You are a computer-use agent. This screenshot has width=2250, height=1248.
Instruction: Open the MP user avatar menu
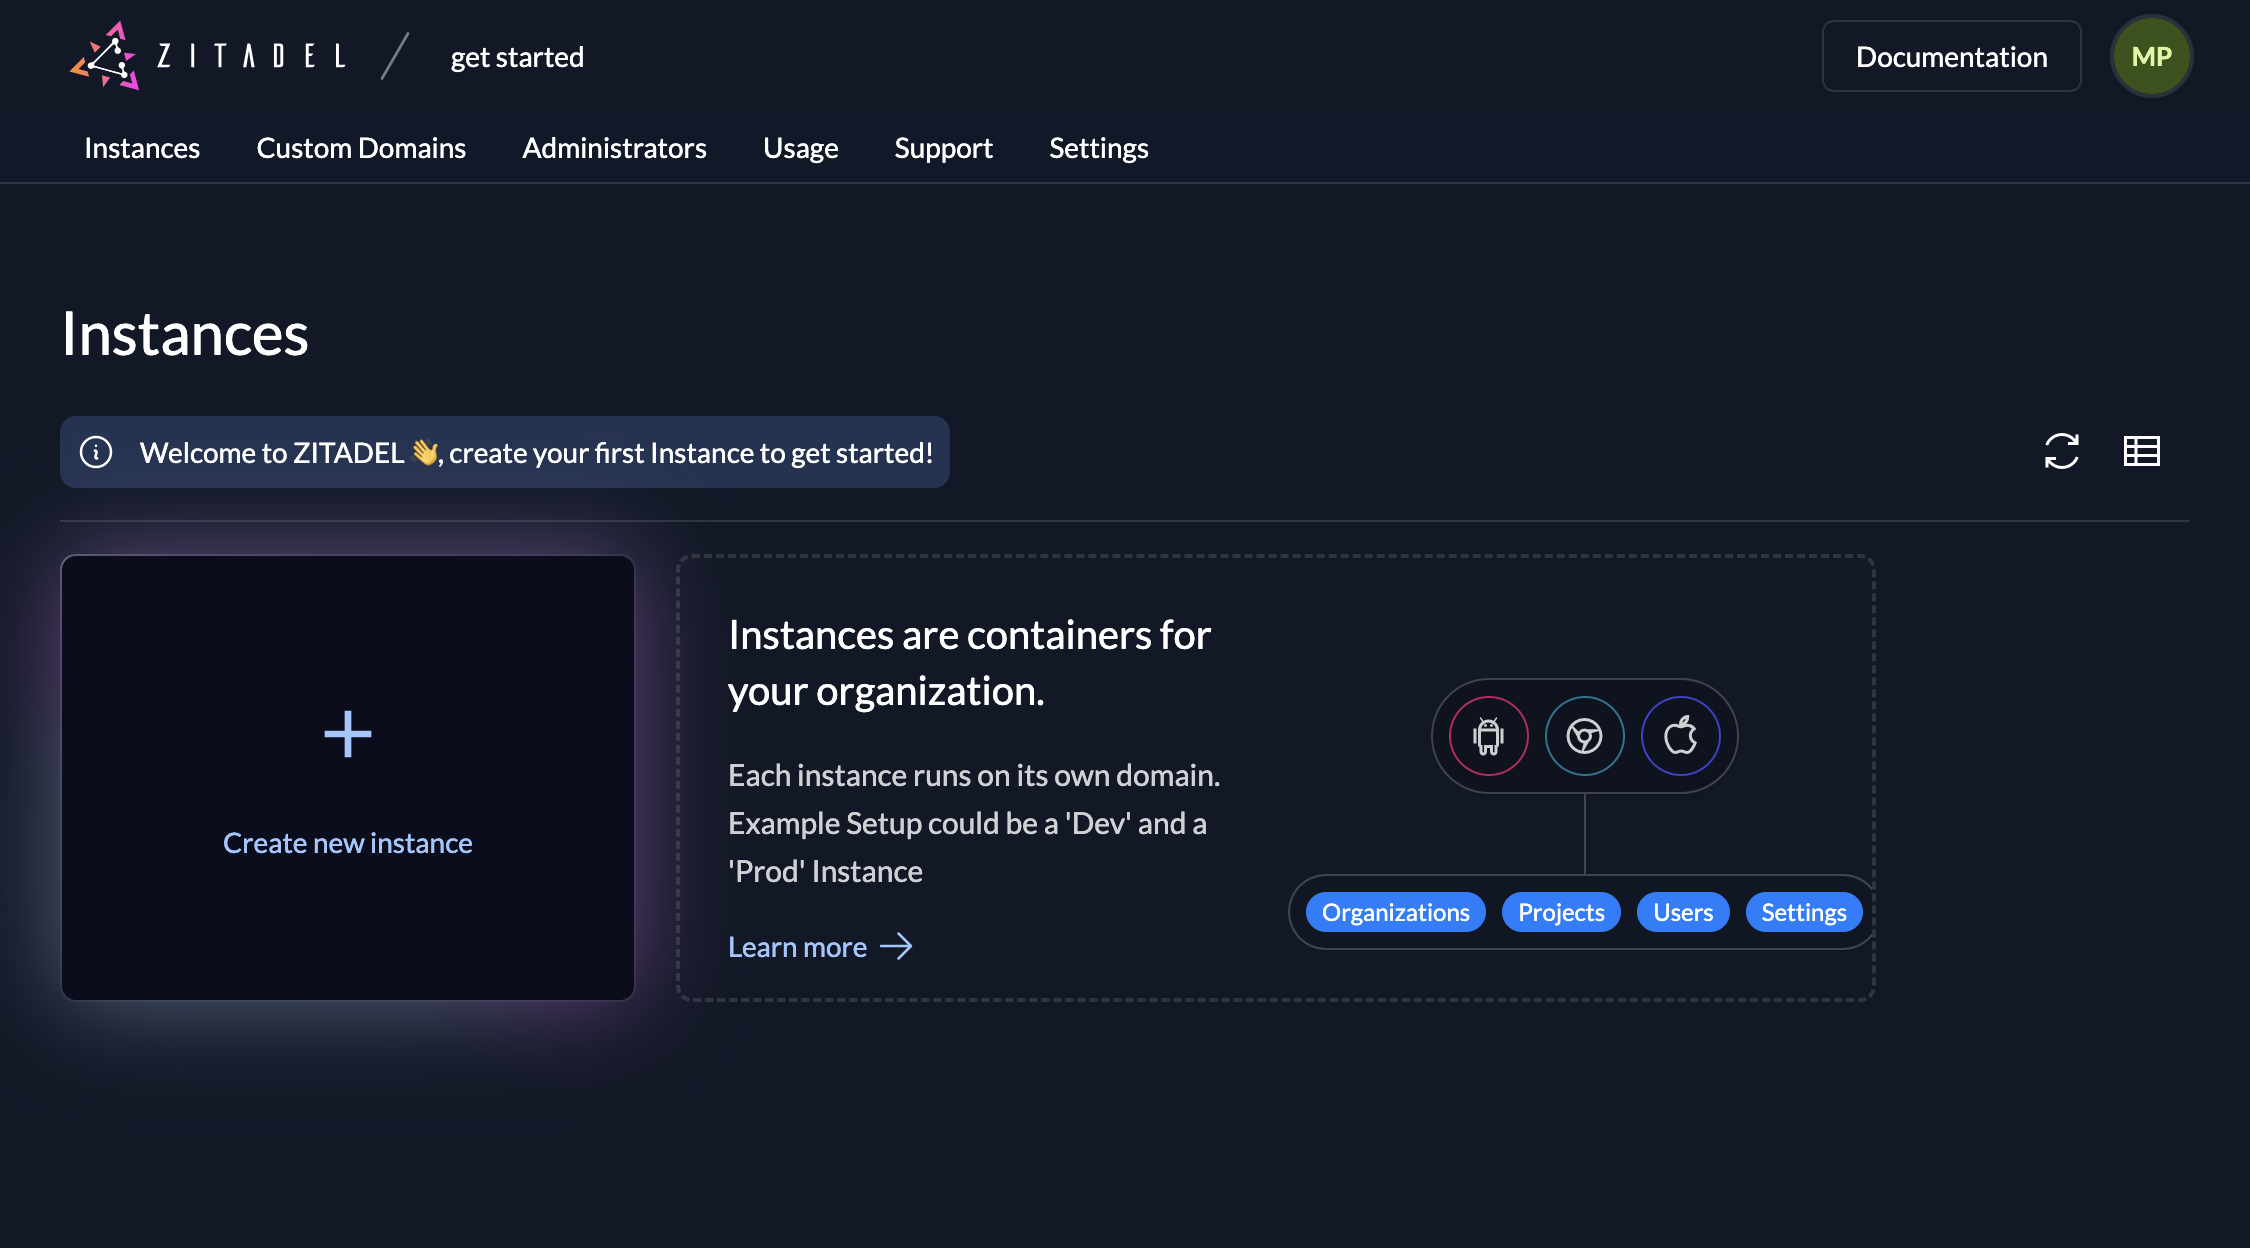(2151, 57)
